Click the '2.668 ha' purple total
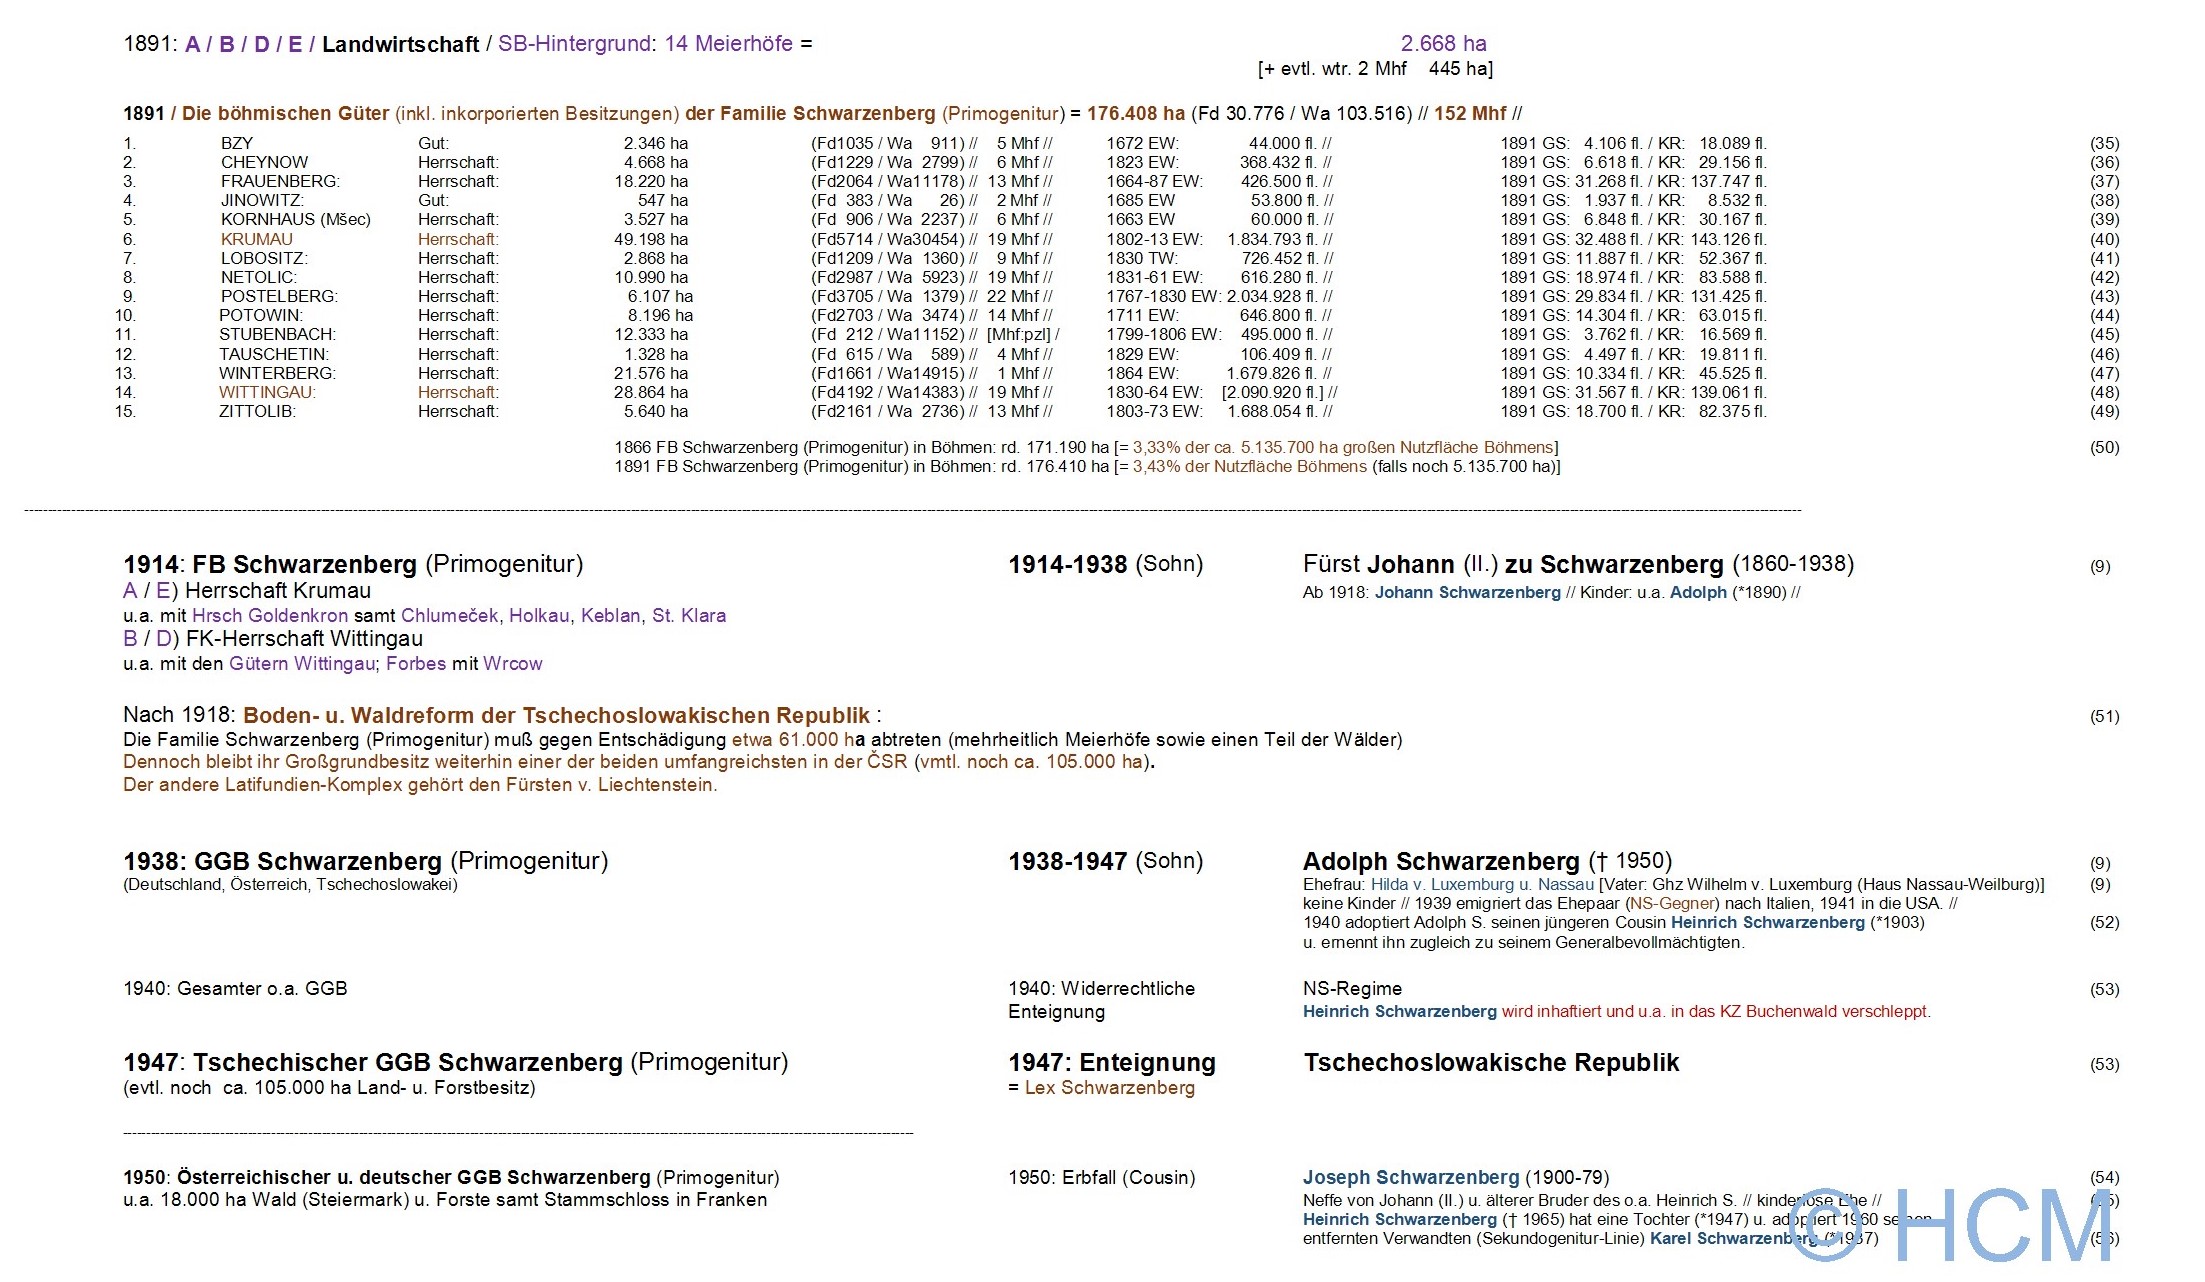 pyautogui.click(x=1443, y=43)
